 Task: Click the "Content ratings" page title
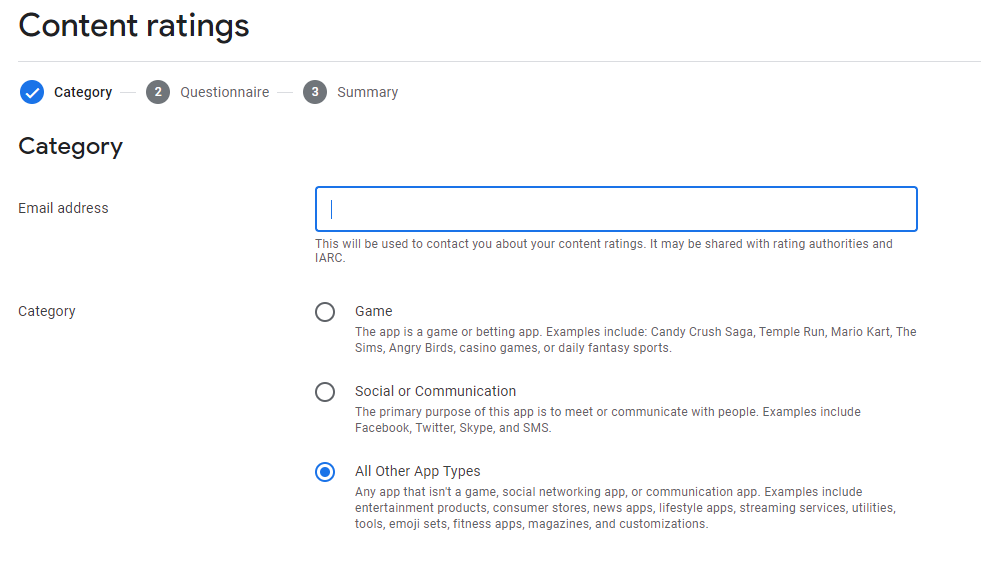click(133, 25)
